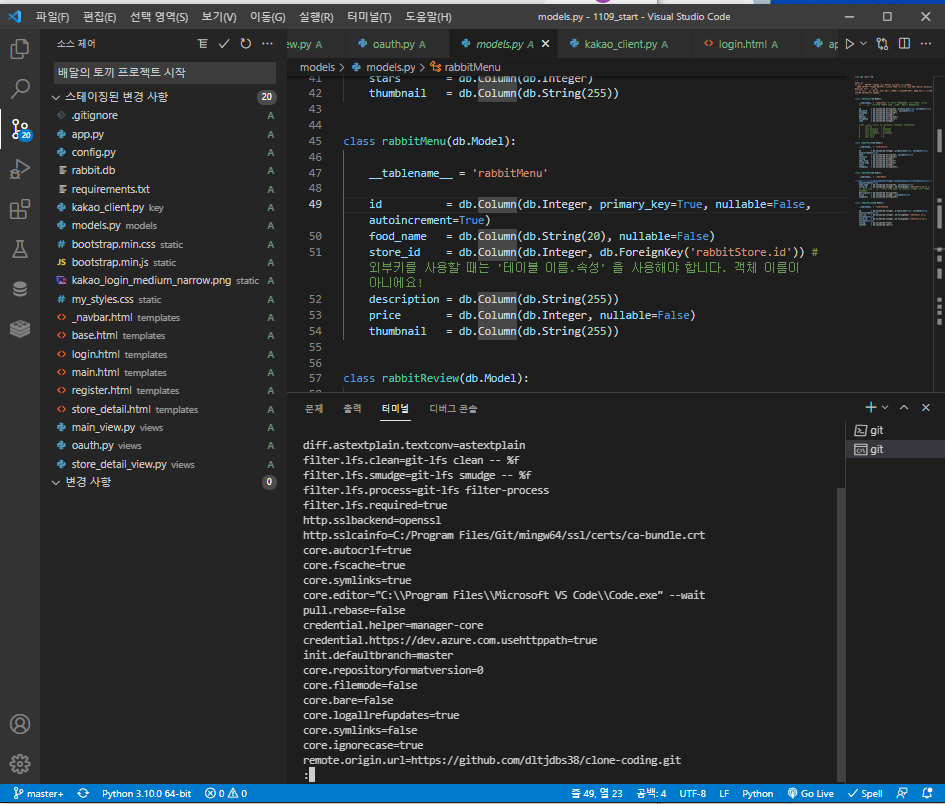The image size is (945, 804).
Task: Select the first git terminal instance
Action: point(895,430)
